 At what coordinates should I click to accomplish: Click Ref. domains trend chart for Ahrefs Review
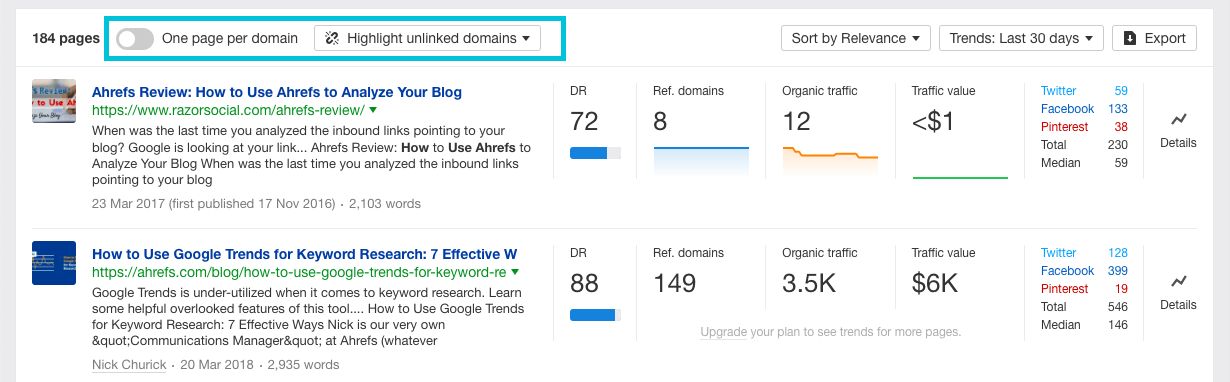[x=701, y=162]
